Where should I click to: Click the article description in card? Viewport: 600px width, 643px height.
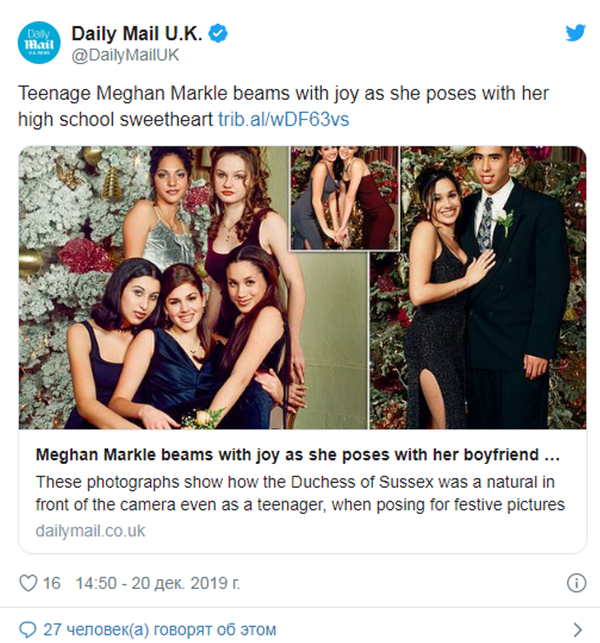(x=300, y=491)
